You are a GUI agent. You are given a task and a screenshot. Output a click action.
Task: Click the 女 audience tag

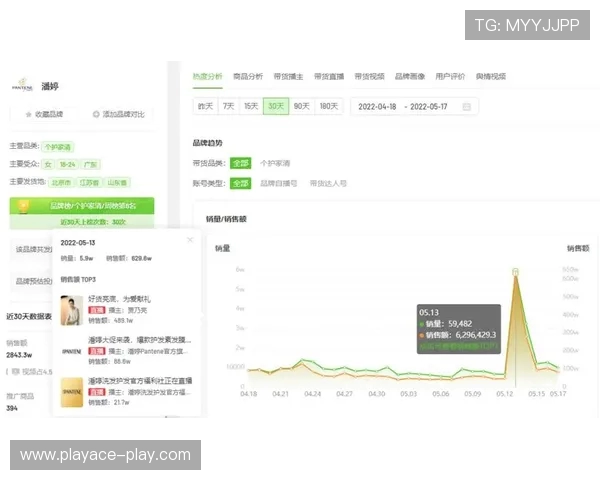coord(48,165)
